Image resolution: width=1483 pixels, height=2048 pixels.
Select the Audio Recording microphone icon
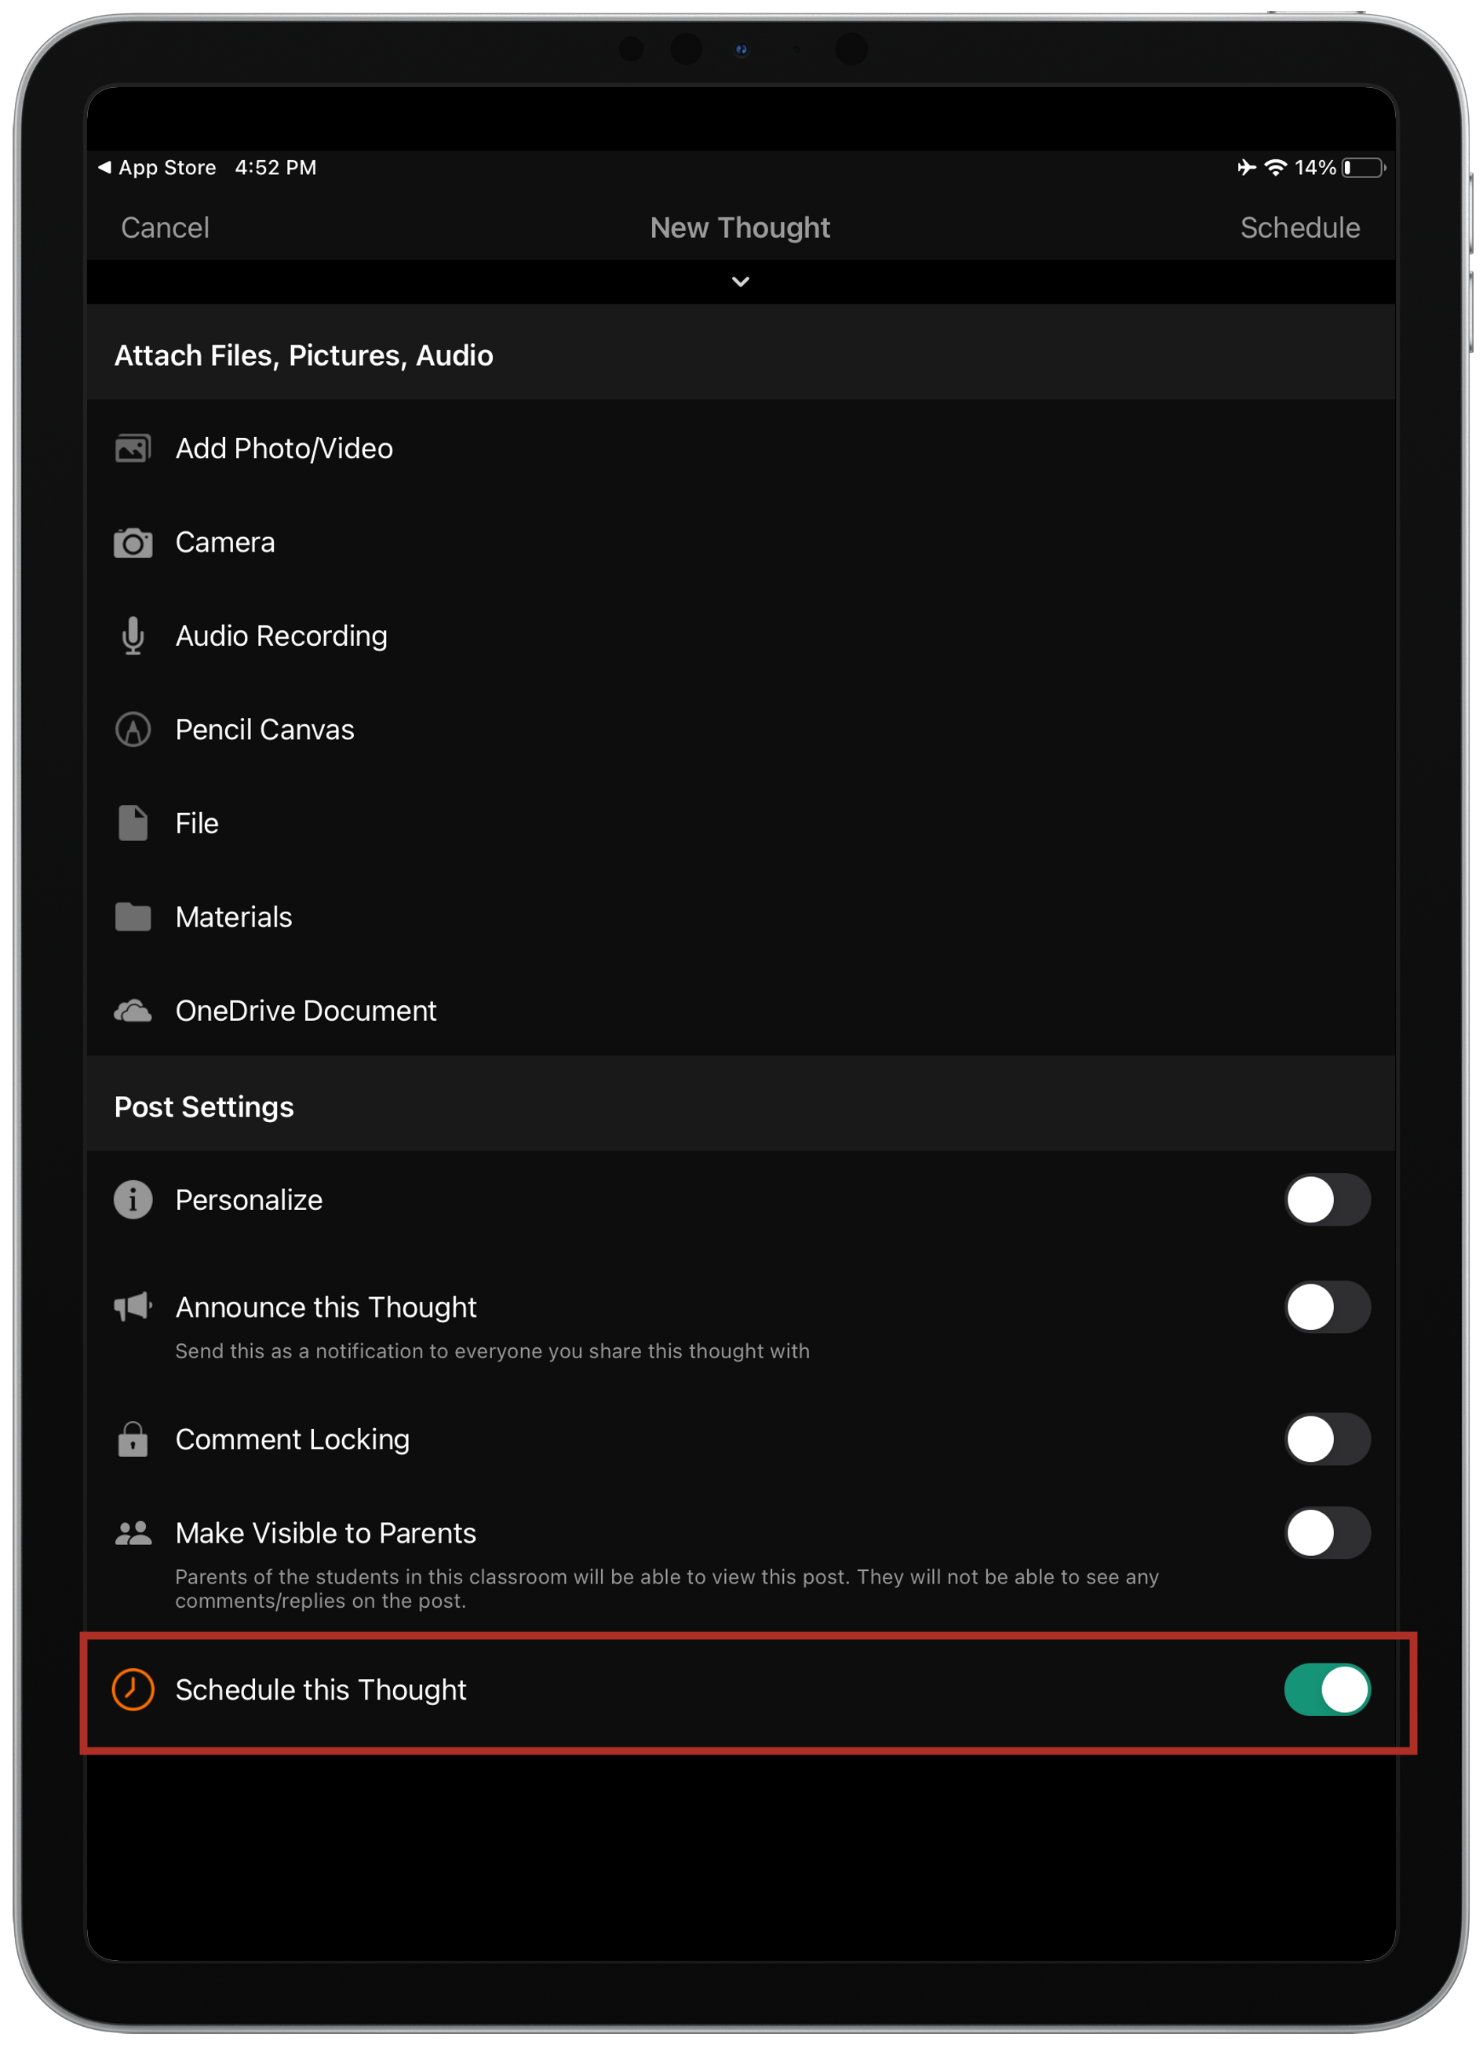pyautogui.click(x=133, y=636)
